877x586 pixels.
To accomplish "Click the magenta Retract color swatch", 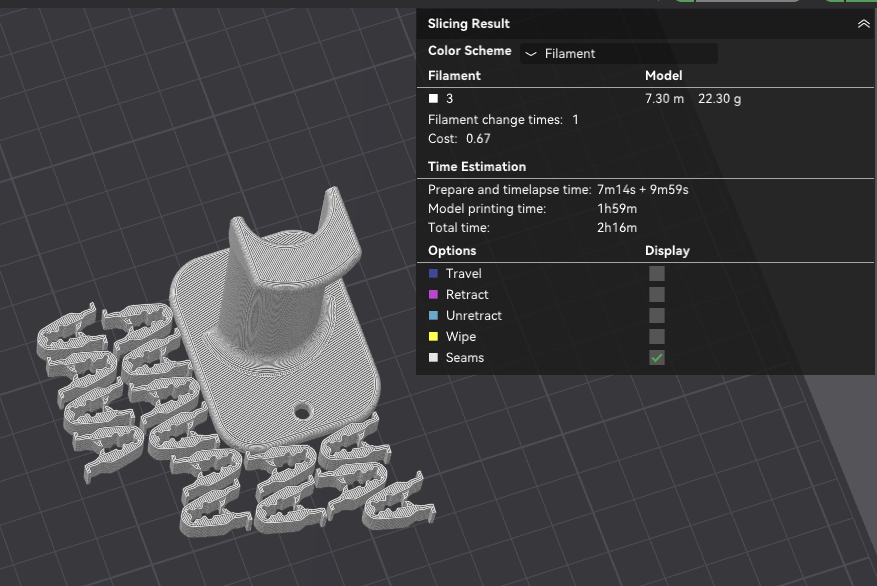I will [x=433, y=295].
